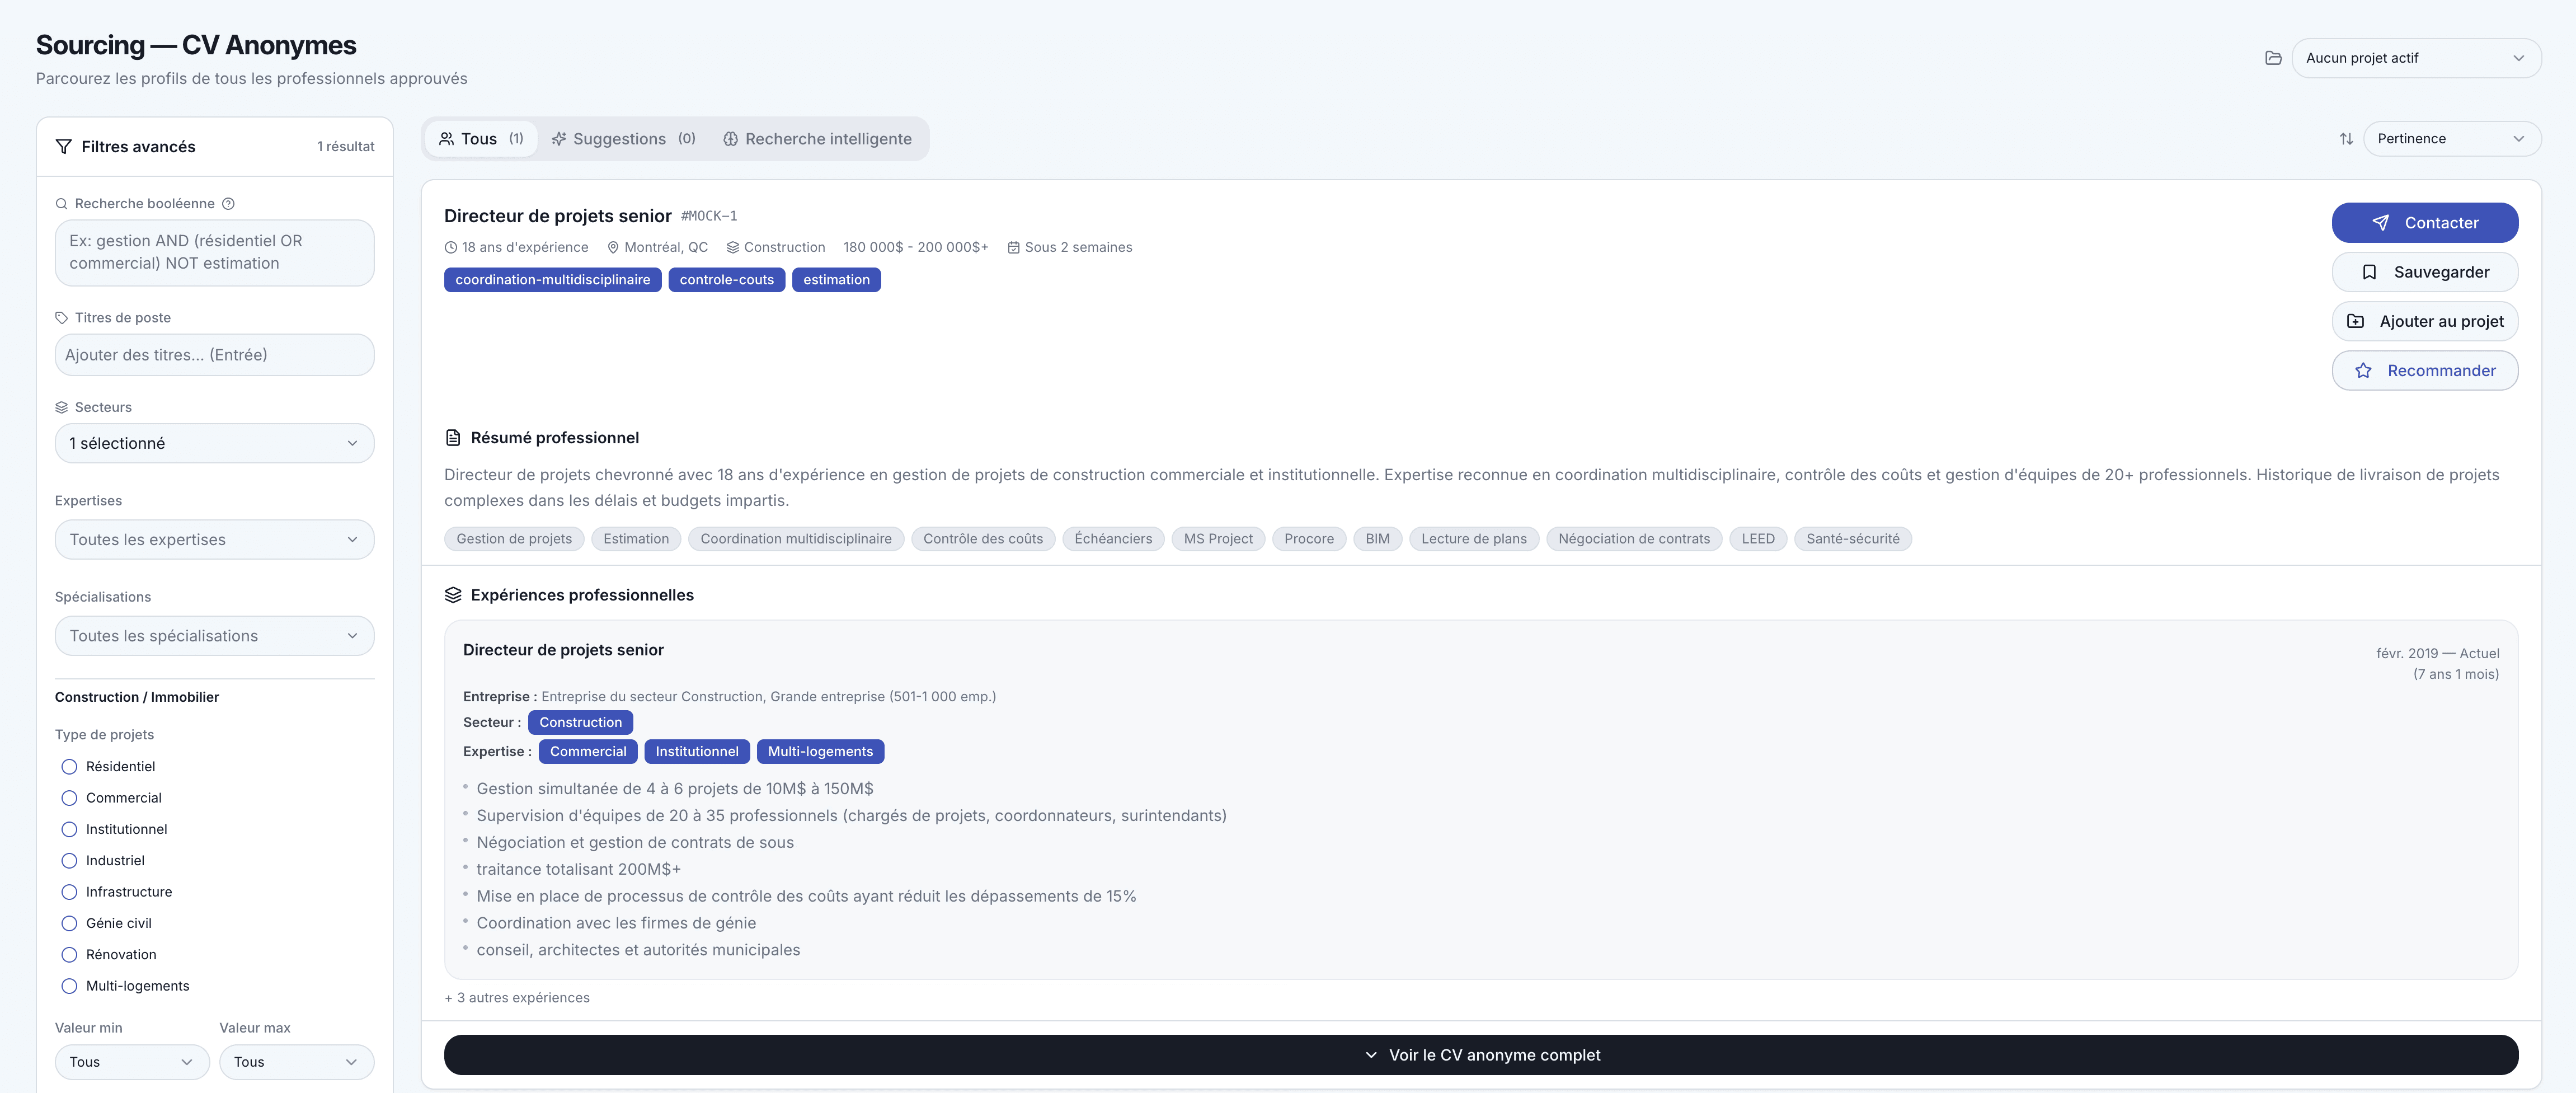Open the Pertinence sort dropdown
The image size is (2576, 1093).
[2452, 139]
